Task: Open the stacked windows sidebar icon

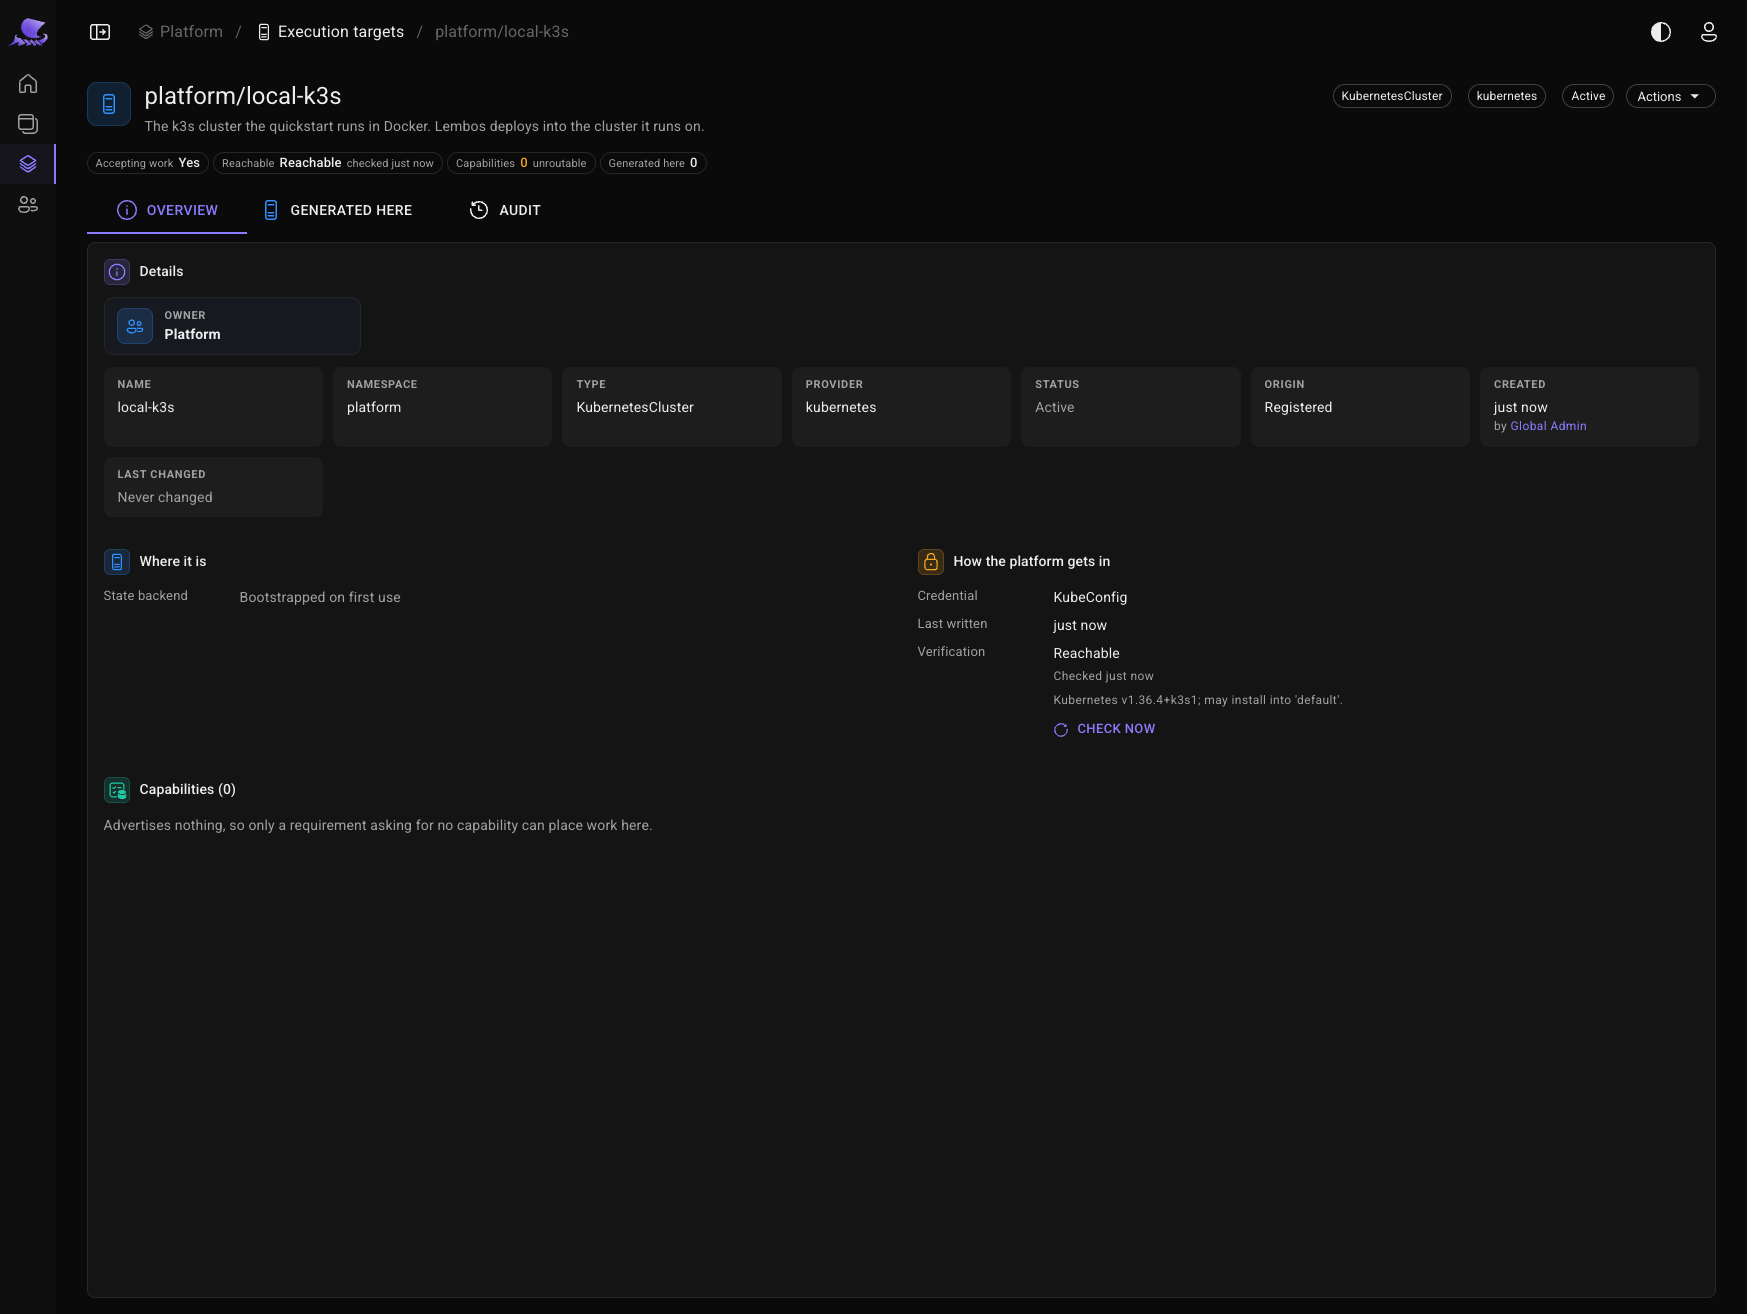Action: pos(28,124)
